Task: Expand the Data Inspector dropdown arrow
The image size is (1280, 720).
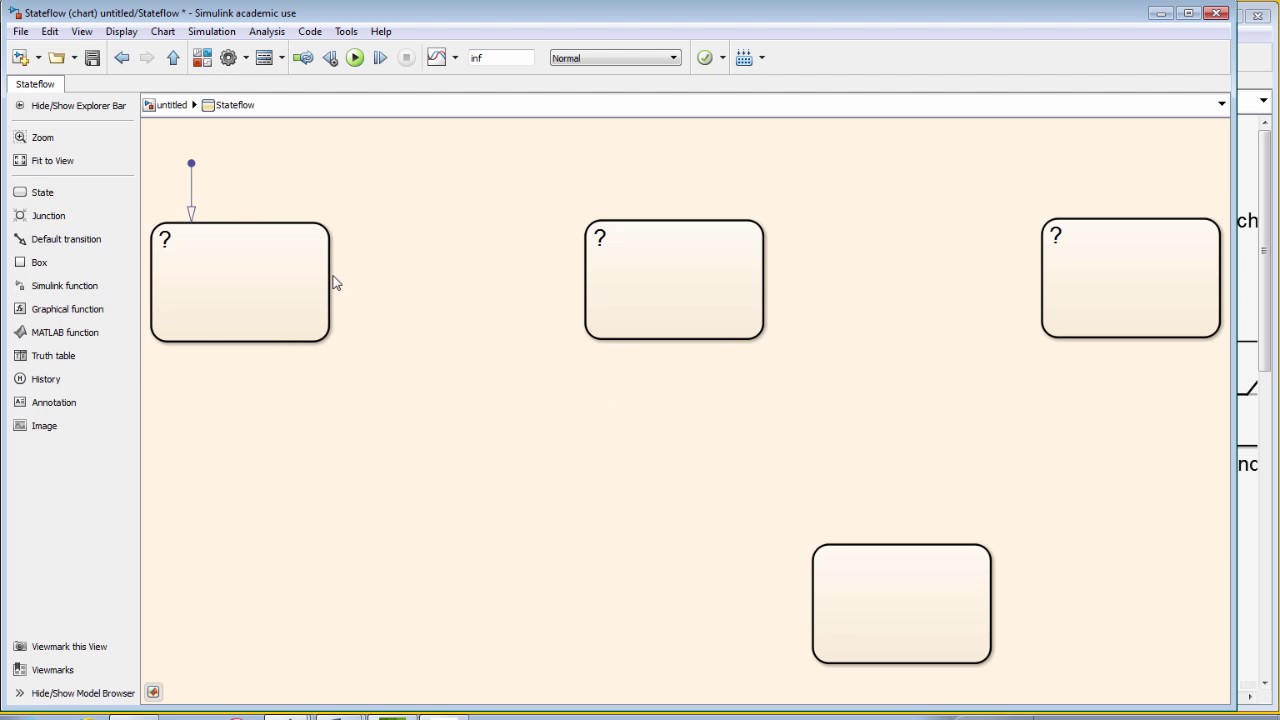Action: 455,58
